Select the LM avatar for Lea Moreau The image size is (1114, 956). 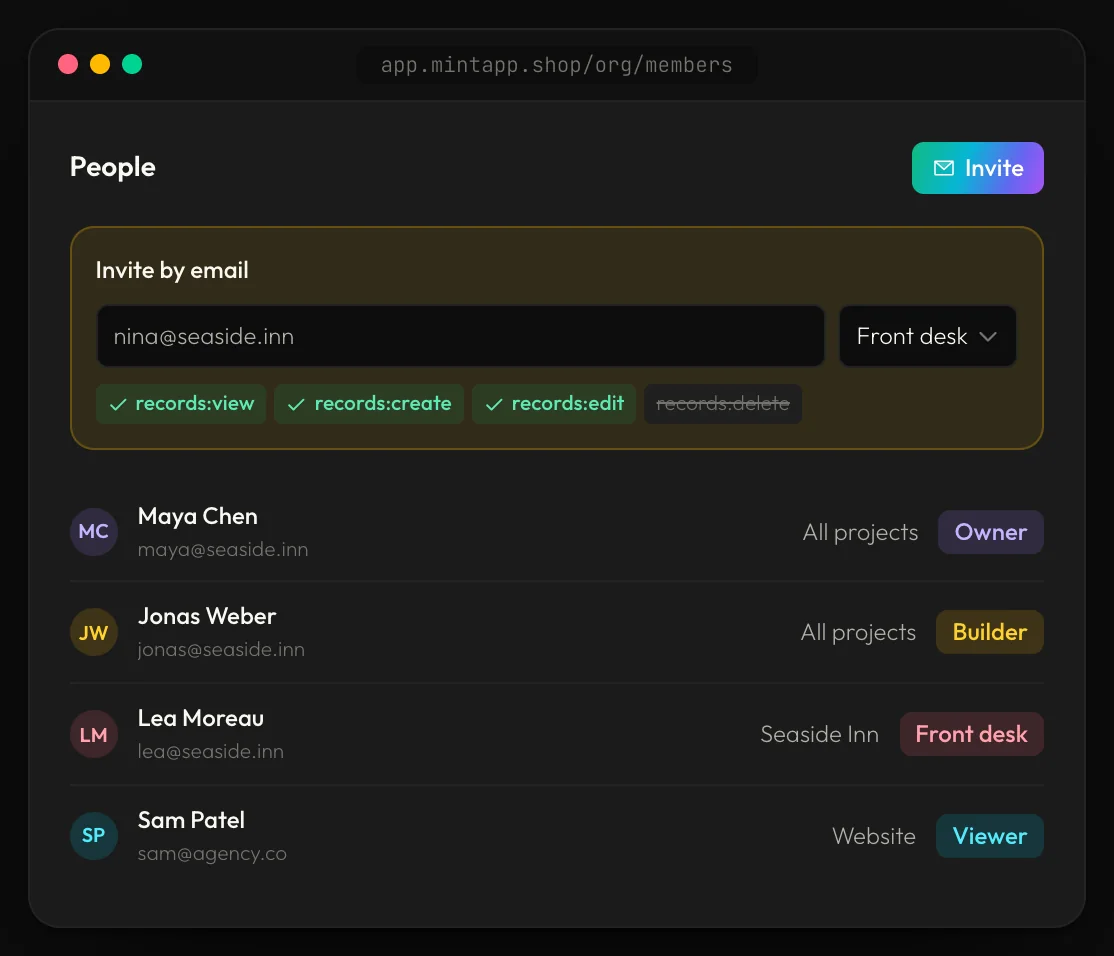[94, 734]
